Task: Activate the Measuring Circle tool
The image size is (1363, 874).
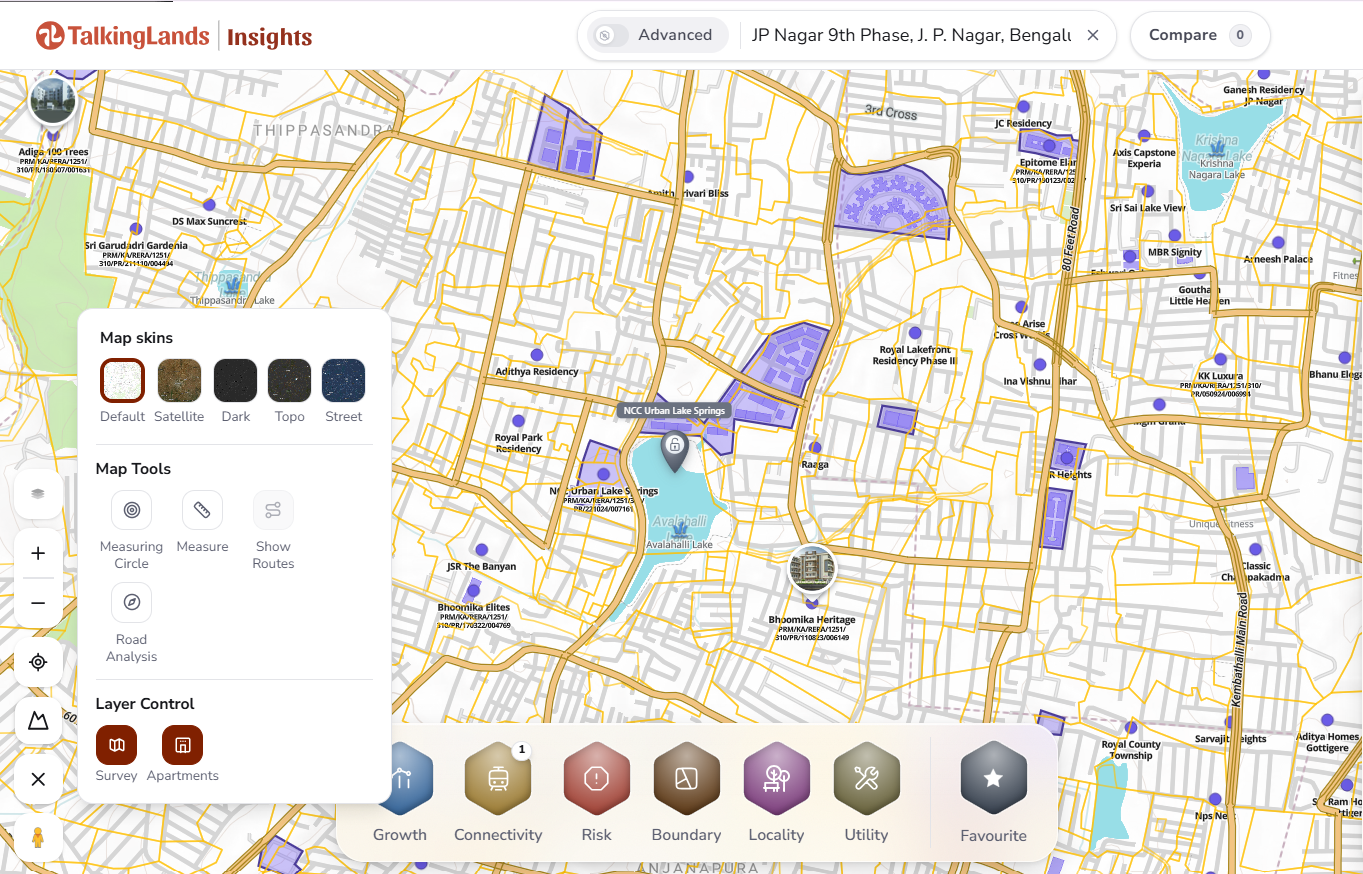Action: [132, 510]
